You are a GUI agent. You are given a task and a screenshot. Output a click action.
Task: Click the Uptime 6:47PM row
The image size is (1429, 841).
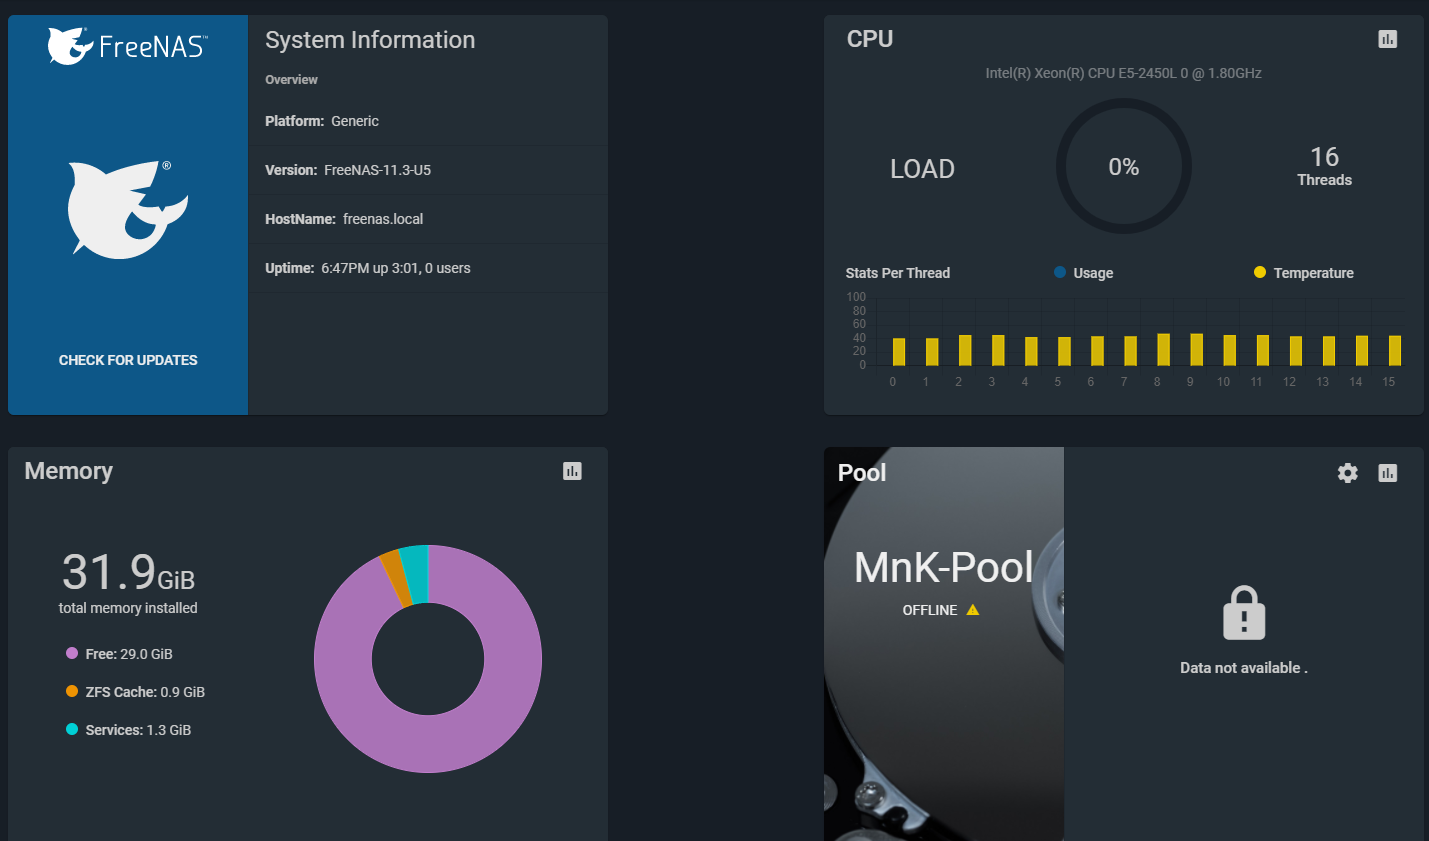(428, 268)
